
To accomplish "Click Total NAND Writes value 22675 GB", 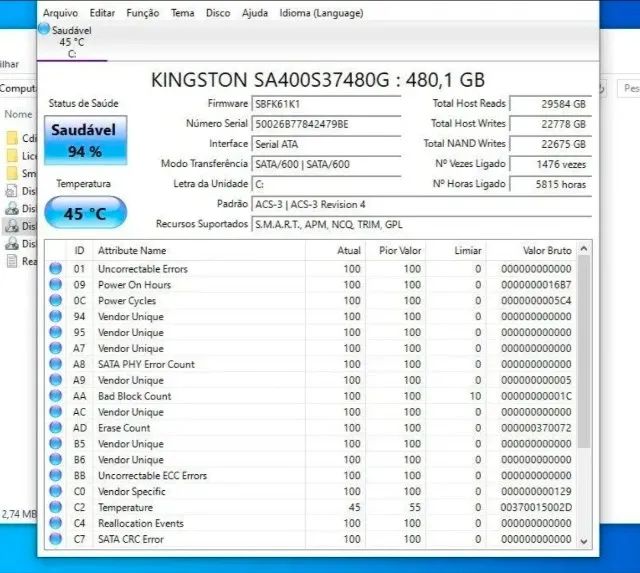I will pyautogui.click(x=550, y=144).
